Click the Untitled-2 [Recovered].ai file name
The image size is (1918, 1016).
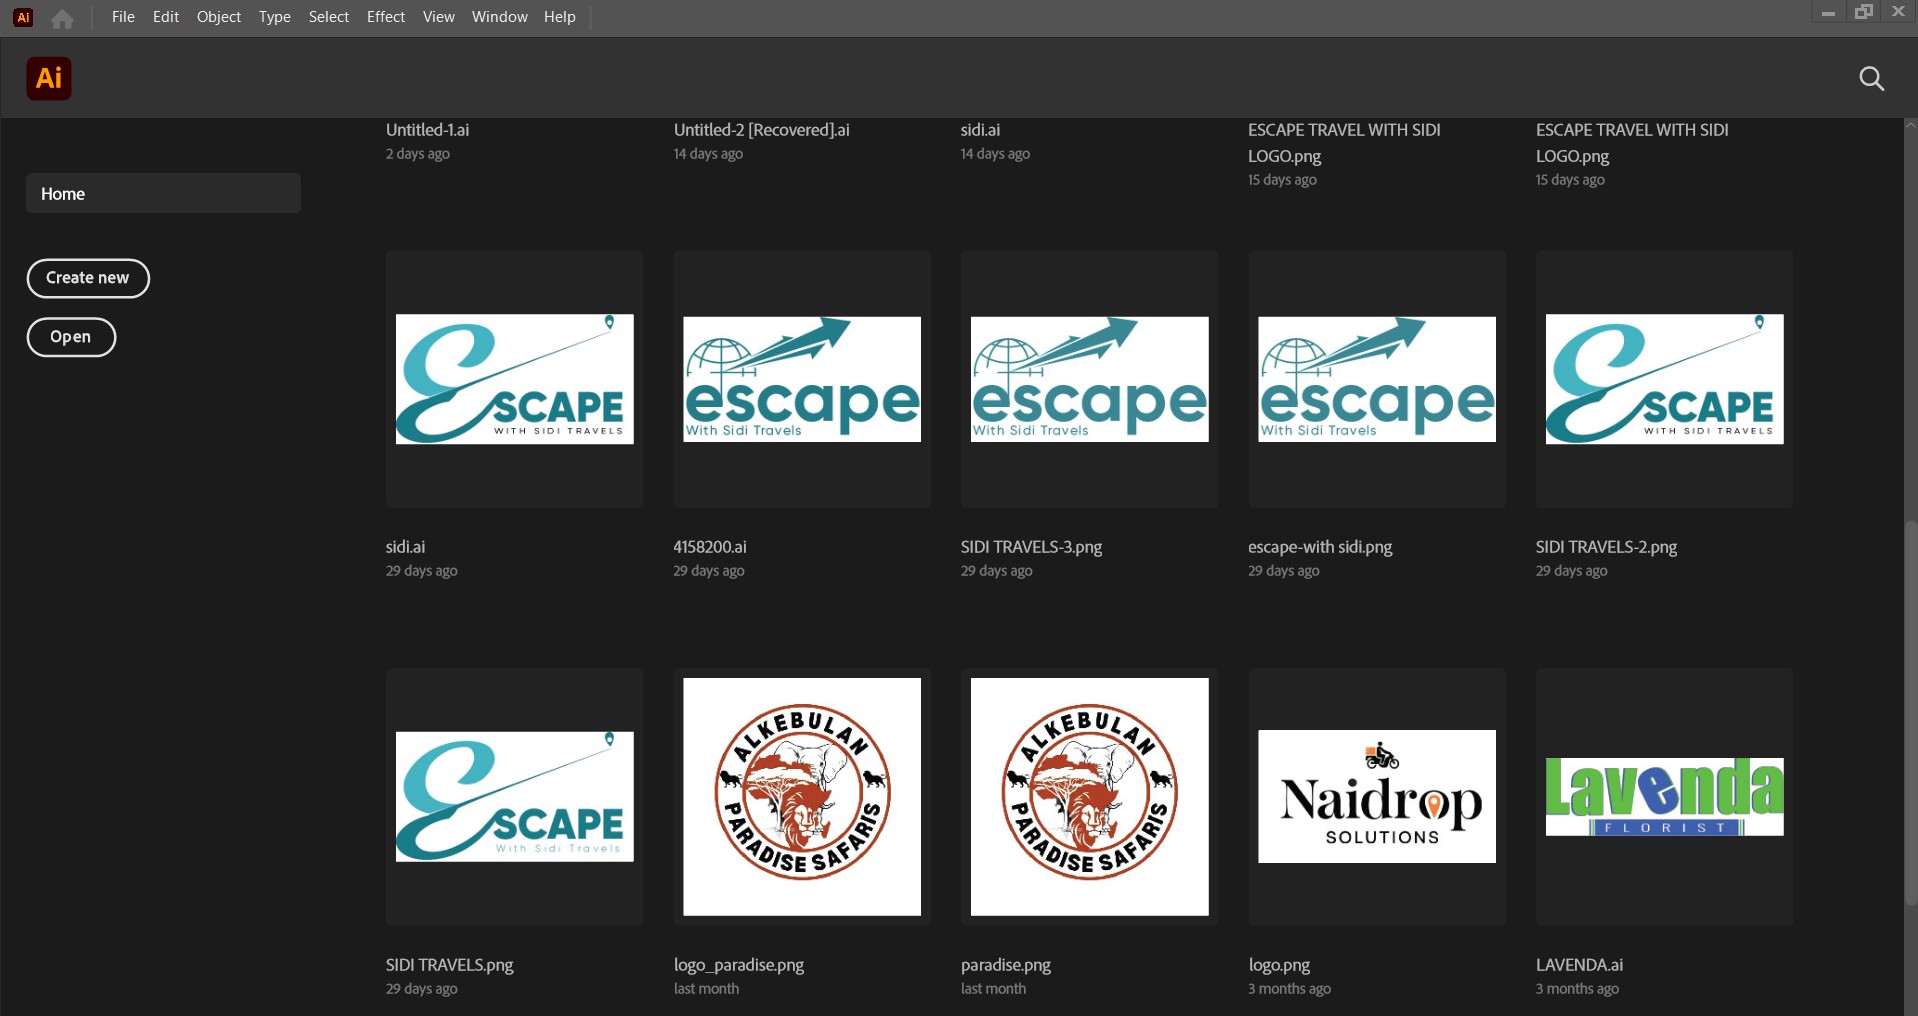click(761, 130)
